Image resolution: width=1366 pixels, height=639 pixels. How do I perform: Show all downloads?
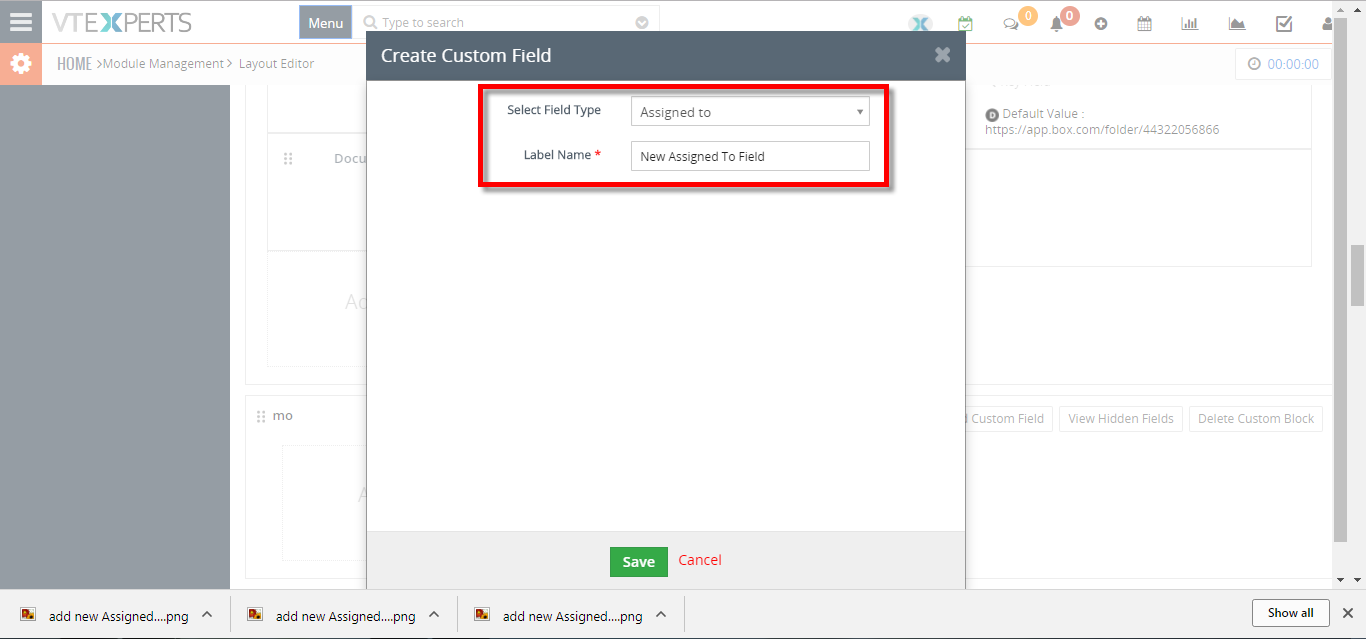(x=1290, y=613)
